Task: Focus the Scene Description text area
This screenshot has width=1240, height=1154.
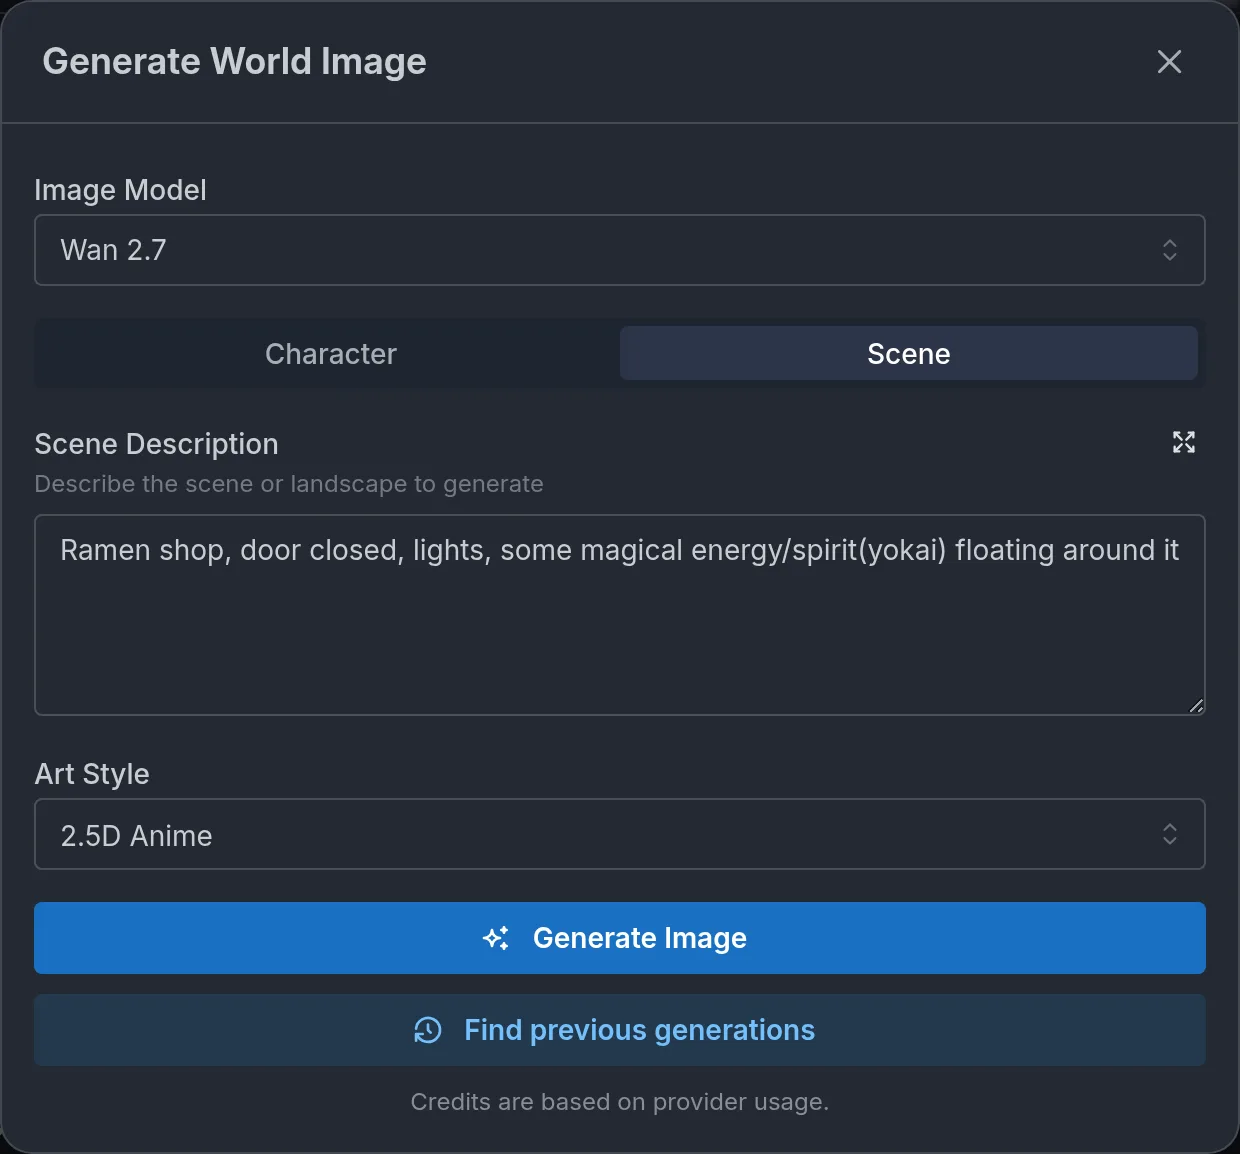Action: [620, 615]
